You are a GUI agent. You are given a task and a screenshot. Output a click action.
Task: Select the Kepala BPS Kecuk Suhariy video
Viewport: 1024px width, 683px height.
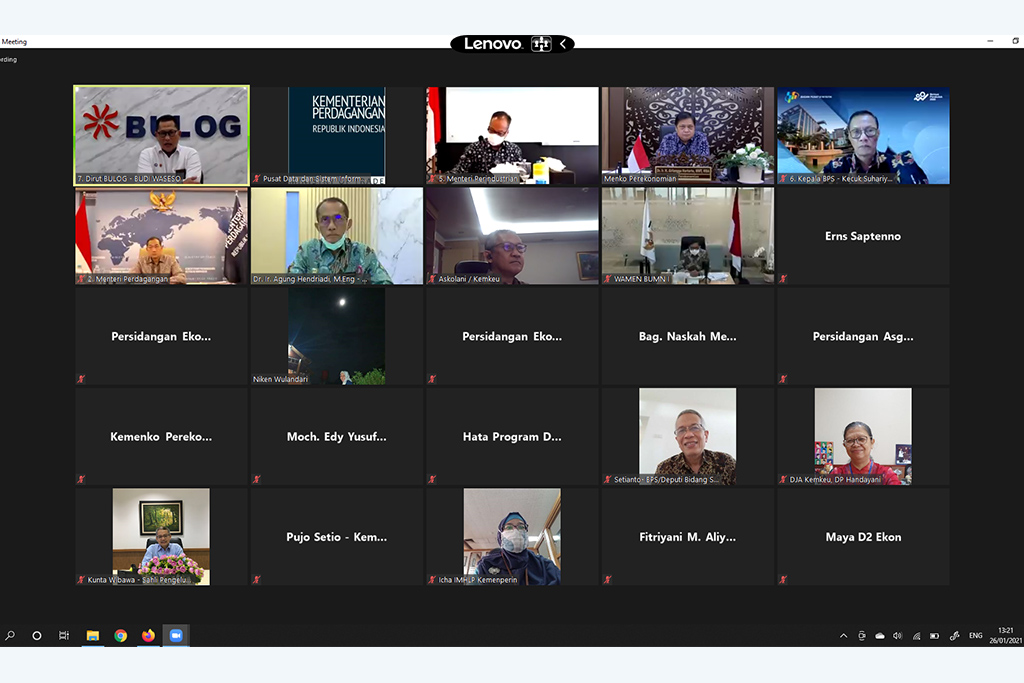coord(863,135)
